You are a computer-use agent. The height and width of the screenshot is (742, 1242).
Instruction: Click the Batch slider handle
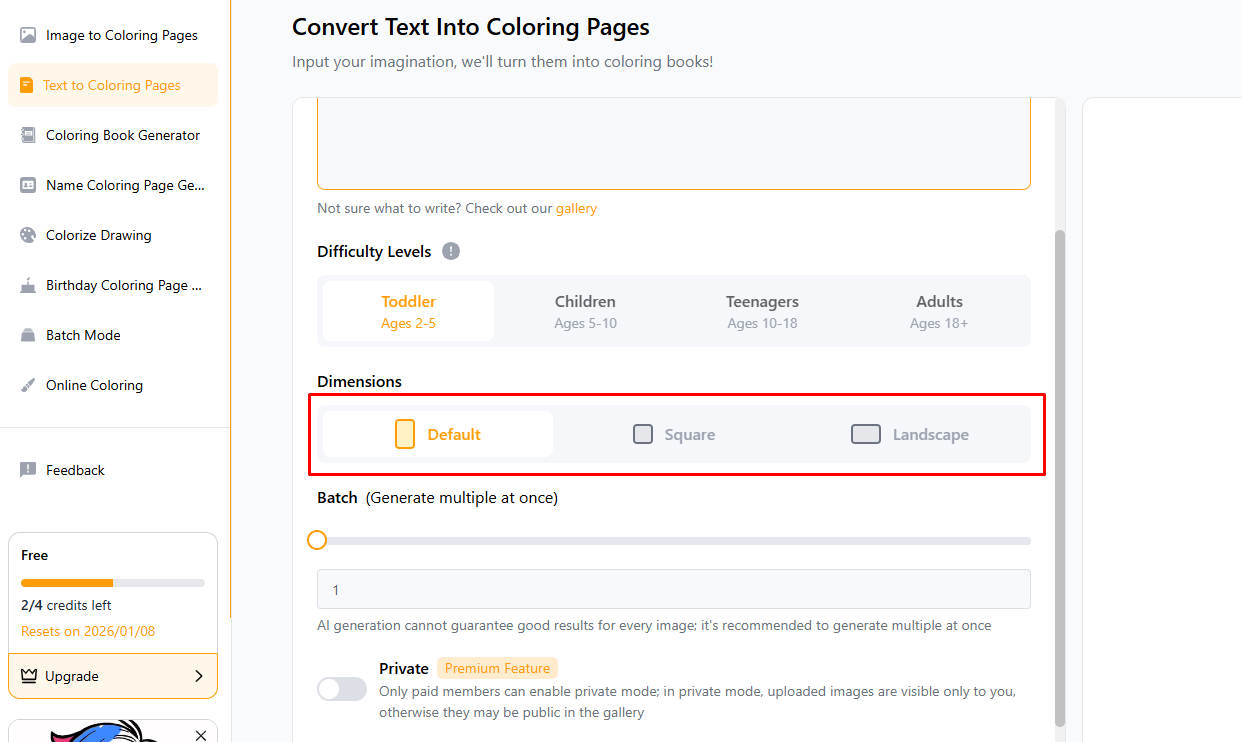tap(317, 540)
